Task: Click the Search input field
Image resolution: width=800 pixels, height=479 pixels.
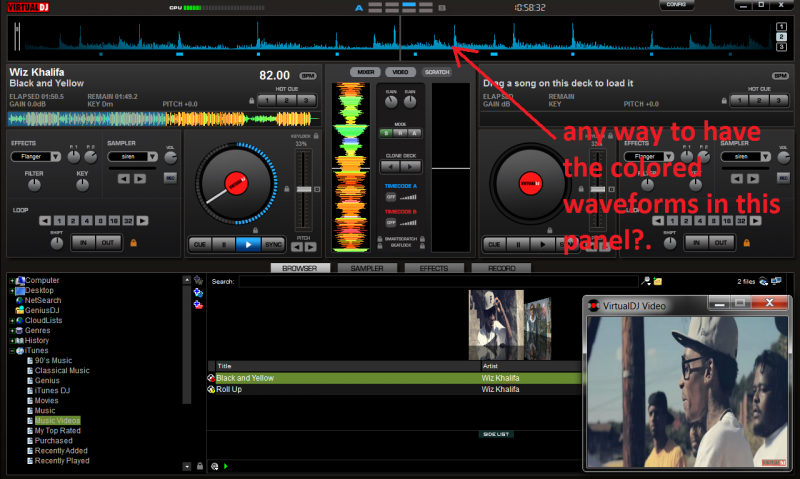Action: [438, 282]
